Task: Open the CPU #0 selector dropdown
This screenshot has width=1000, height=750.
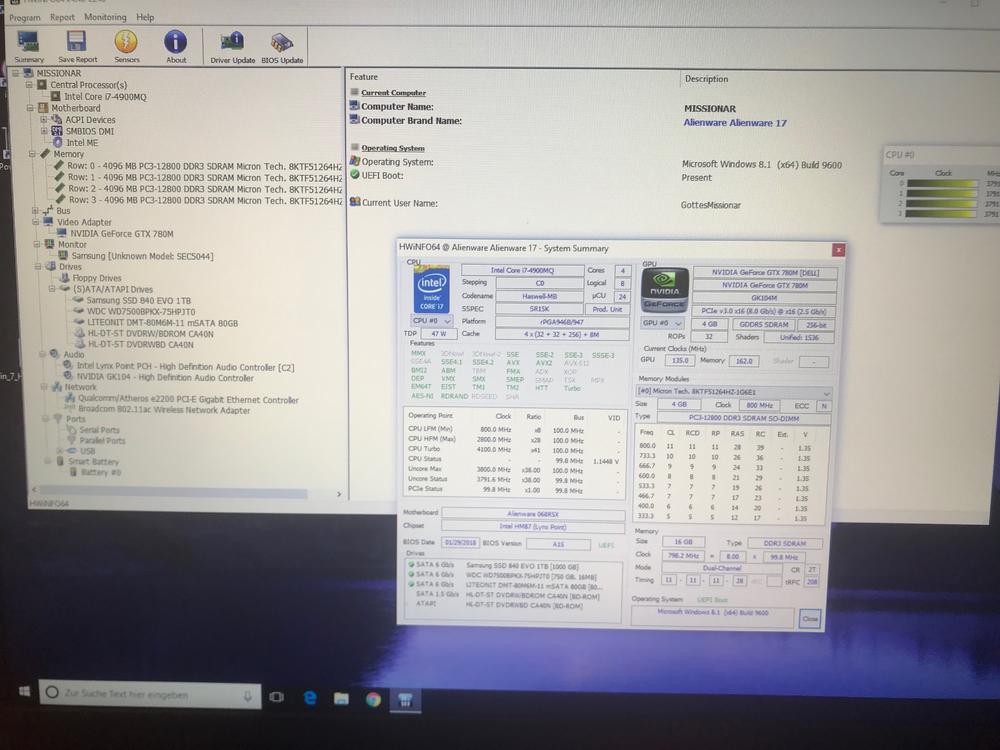Action: pos(434,321)
